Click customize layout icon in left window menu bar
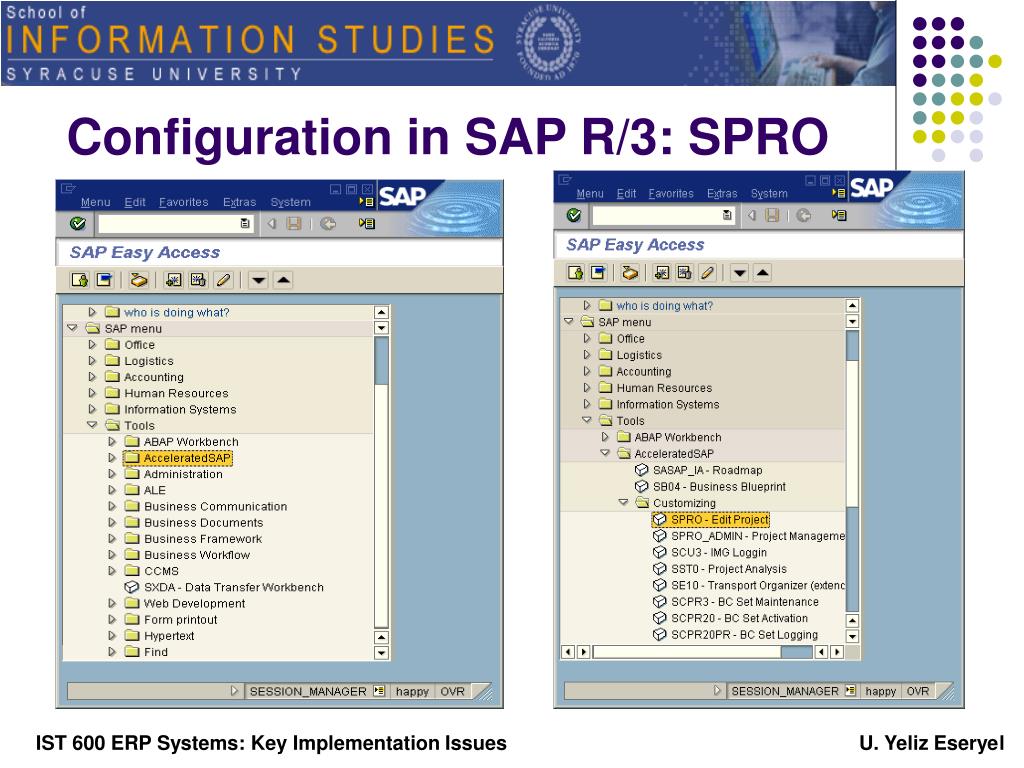 click(366, 202)
